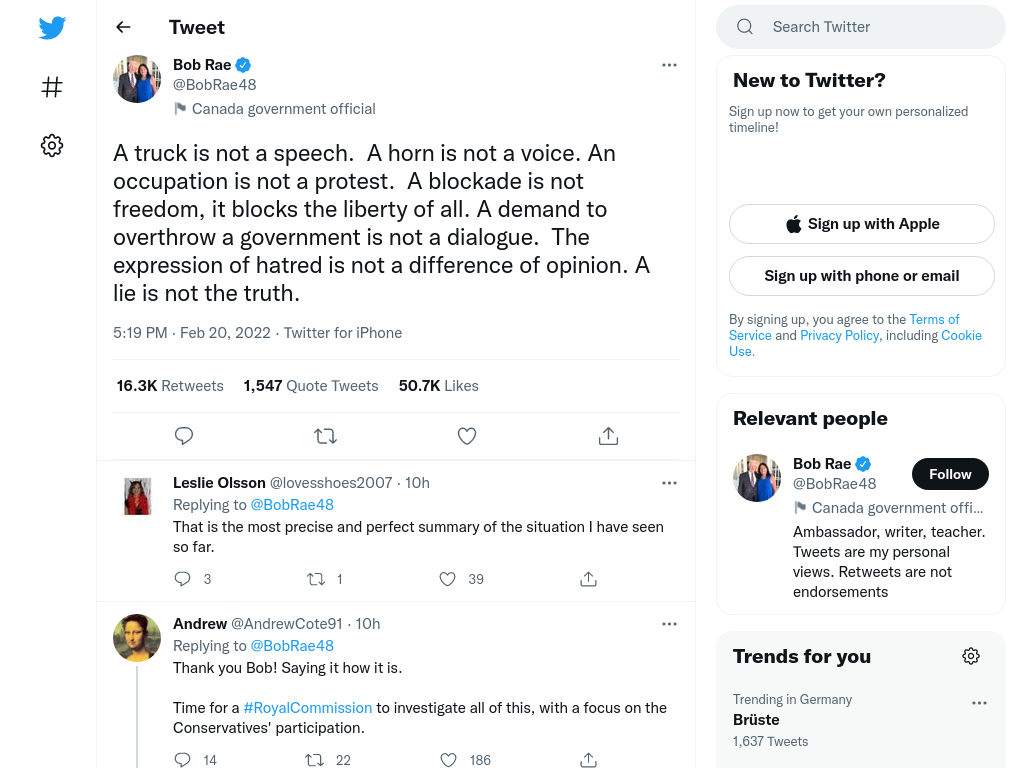Viewport: 1024px width, 768px height.
Task: Retweet Andrew's reply with 22 retweets
Action: point(315,760)
